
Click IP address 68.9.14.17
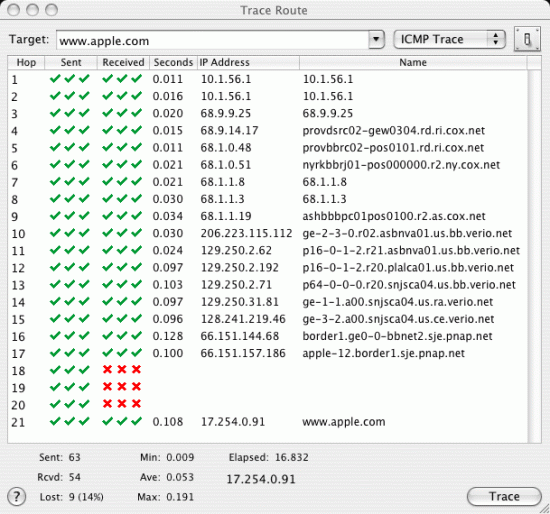click(x=229, y=131)
